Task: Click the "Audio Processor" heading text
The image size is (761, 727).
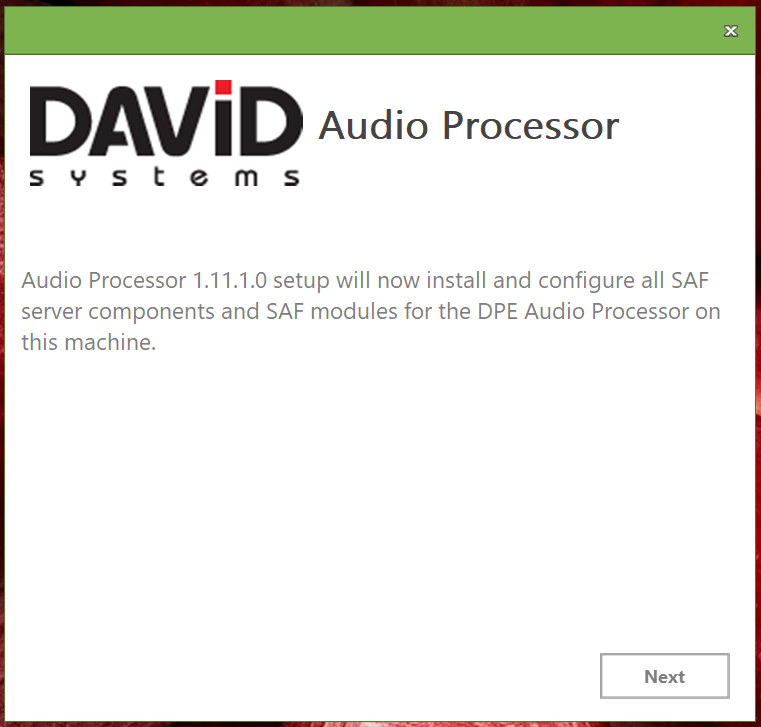Action: [x=468, y=127]
